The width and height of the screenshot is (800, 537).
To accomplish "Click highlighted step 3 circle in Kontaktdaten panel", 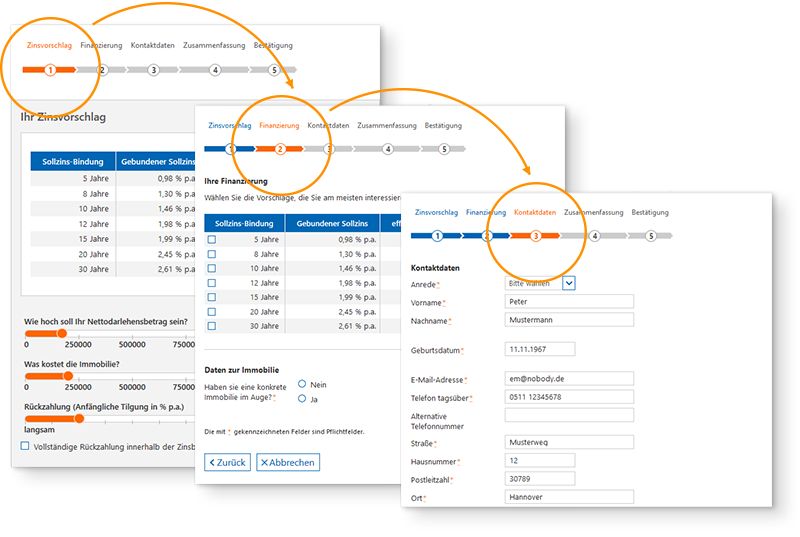I will coord(535,236).
